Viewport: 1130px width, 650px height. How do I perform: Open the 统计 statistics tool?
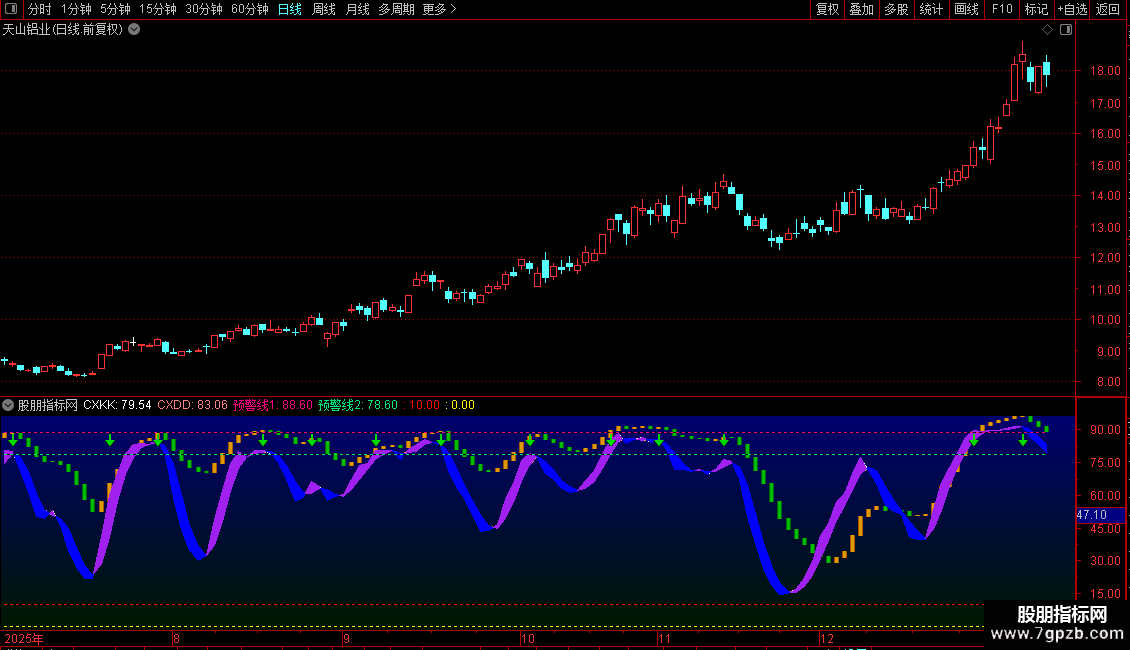pyautogui.click(x=931, y=9)
